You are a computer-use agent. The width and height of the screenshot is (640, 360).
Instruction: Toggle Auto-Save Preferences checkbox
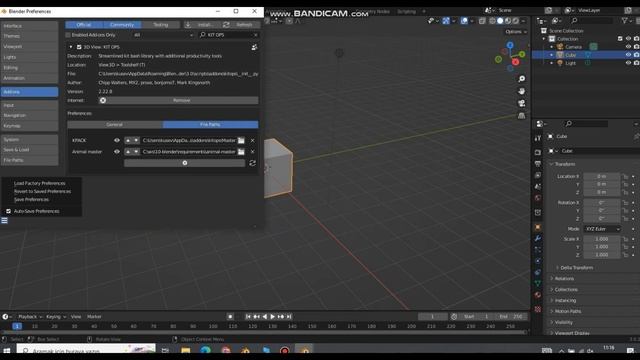9,211
